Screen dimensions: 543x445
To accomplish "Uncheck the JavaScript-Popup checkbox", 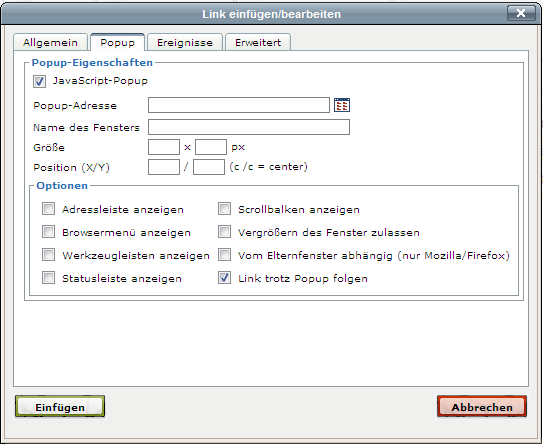I will click(39, 82).
